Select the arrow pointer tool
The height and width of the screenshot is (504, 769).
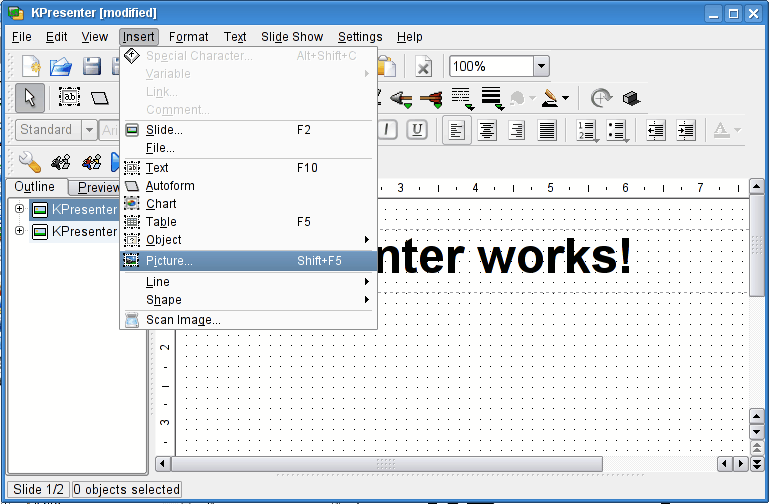pos(29,97)
